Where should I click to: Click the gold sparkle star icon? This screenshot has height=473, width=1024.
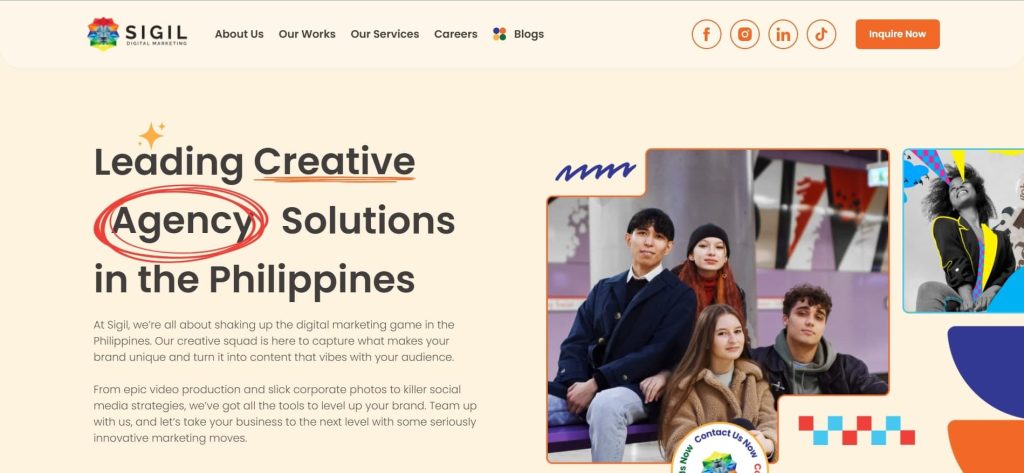click(152, 135)
